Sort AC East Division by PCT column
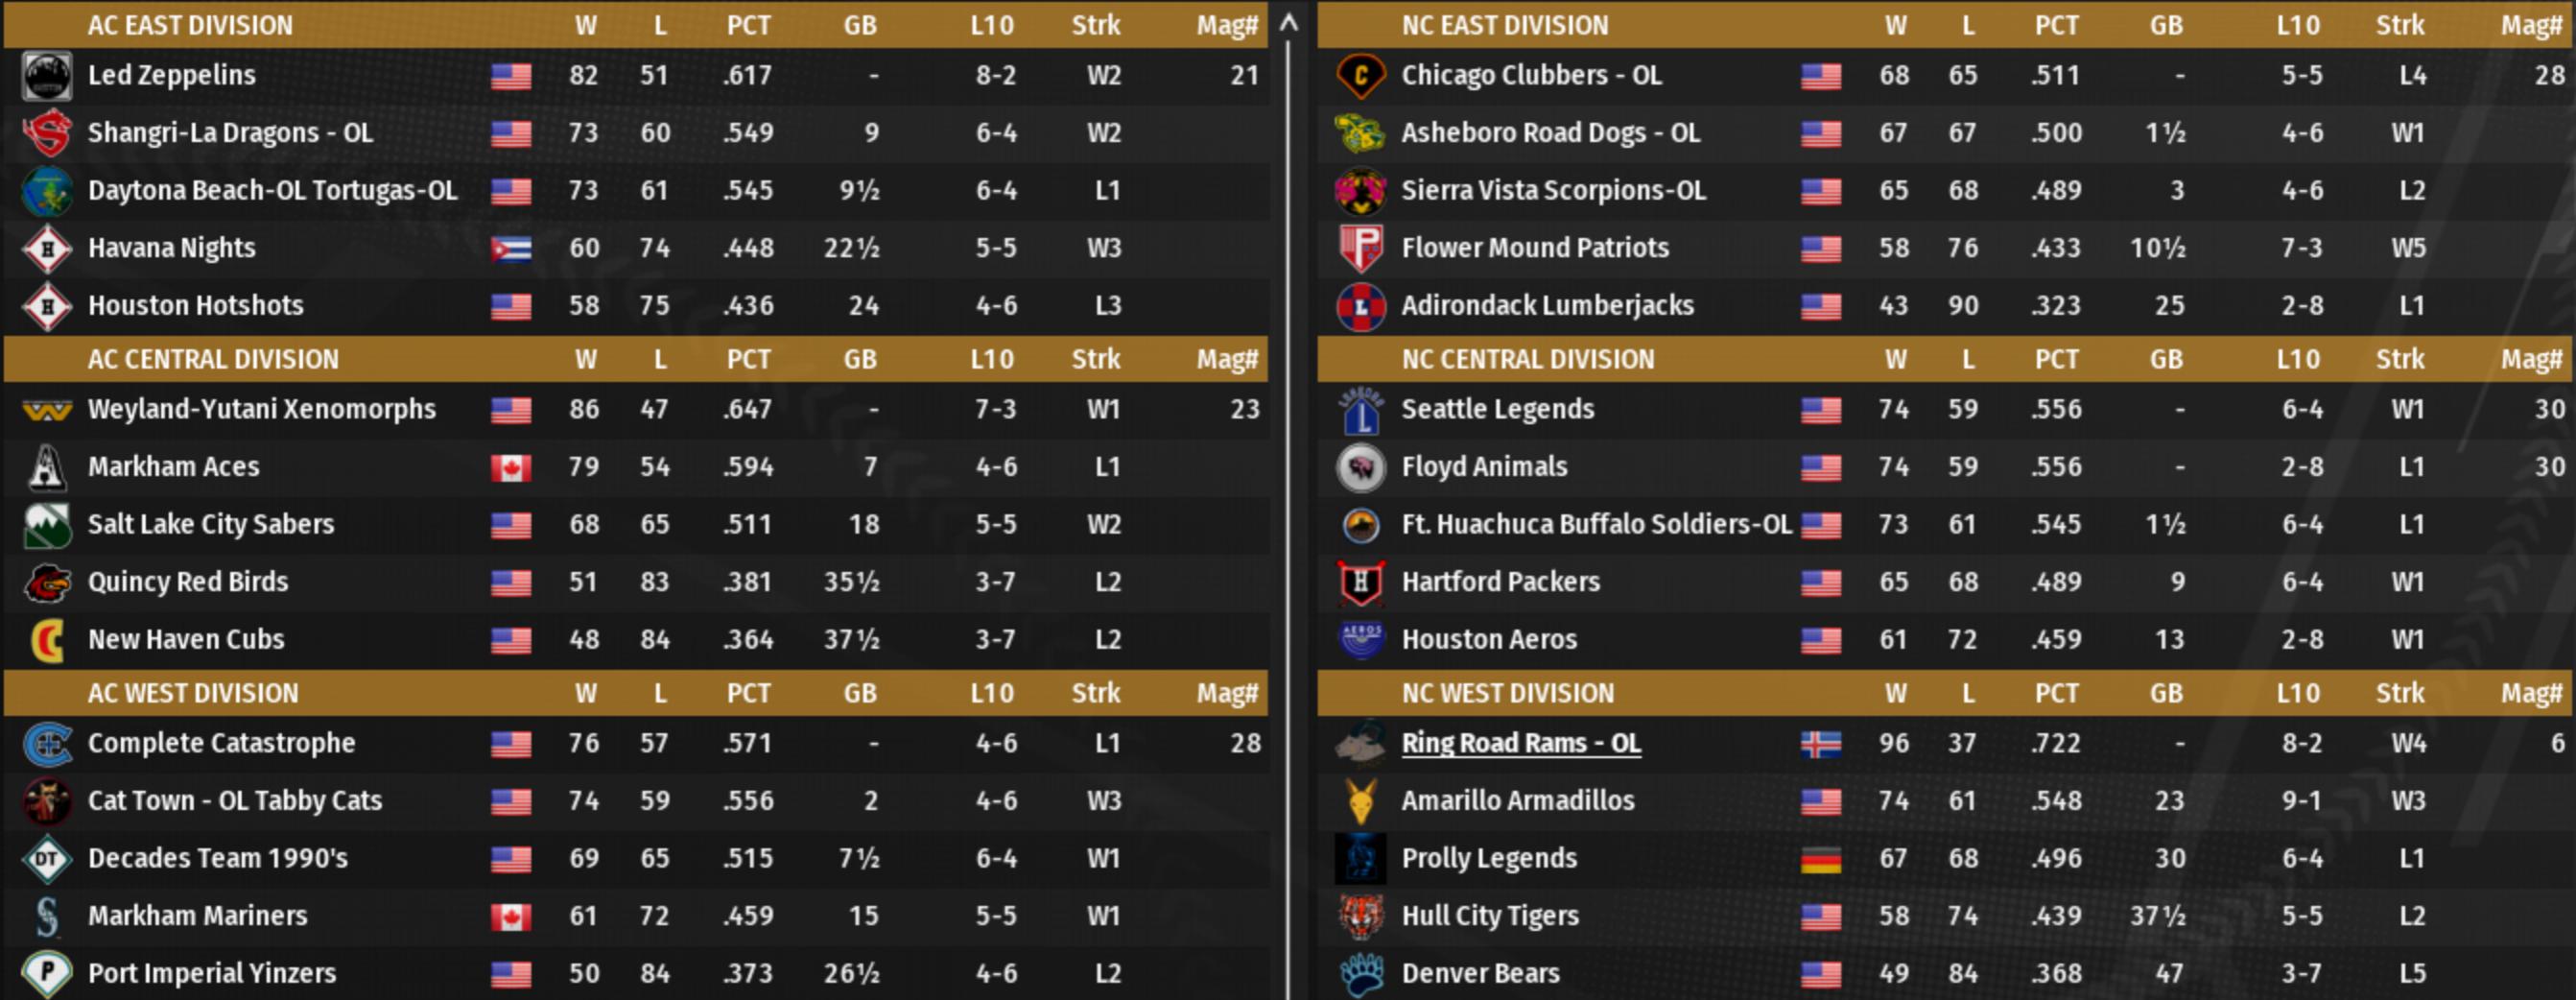Image resolution: width=2576 pixels, height=1000 pixels. 748,25
